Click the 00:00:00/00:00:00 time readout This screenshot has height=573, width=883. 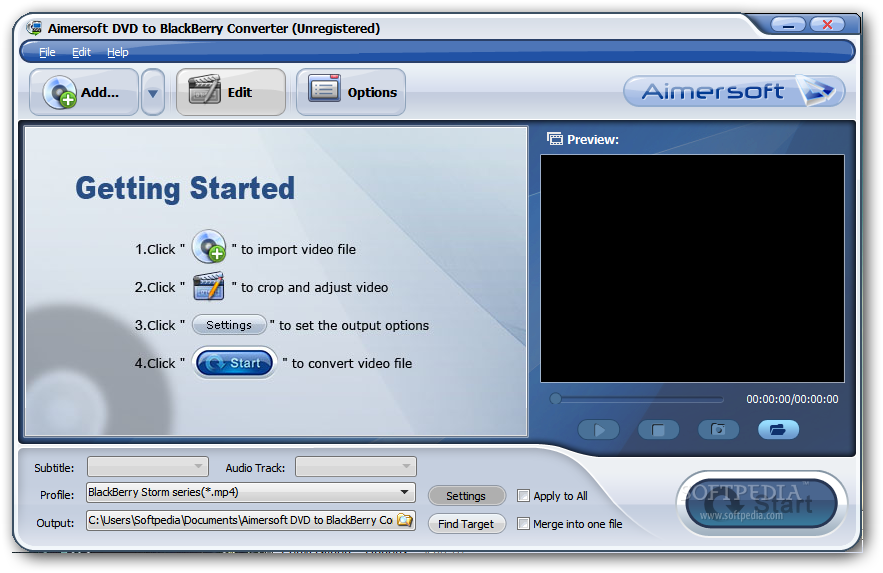[792, 399]
